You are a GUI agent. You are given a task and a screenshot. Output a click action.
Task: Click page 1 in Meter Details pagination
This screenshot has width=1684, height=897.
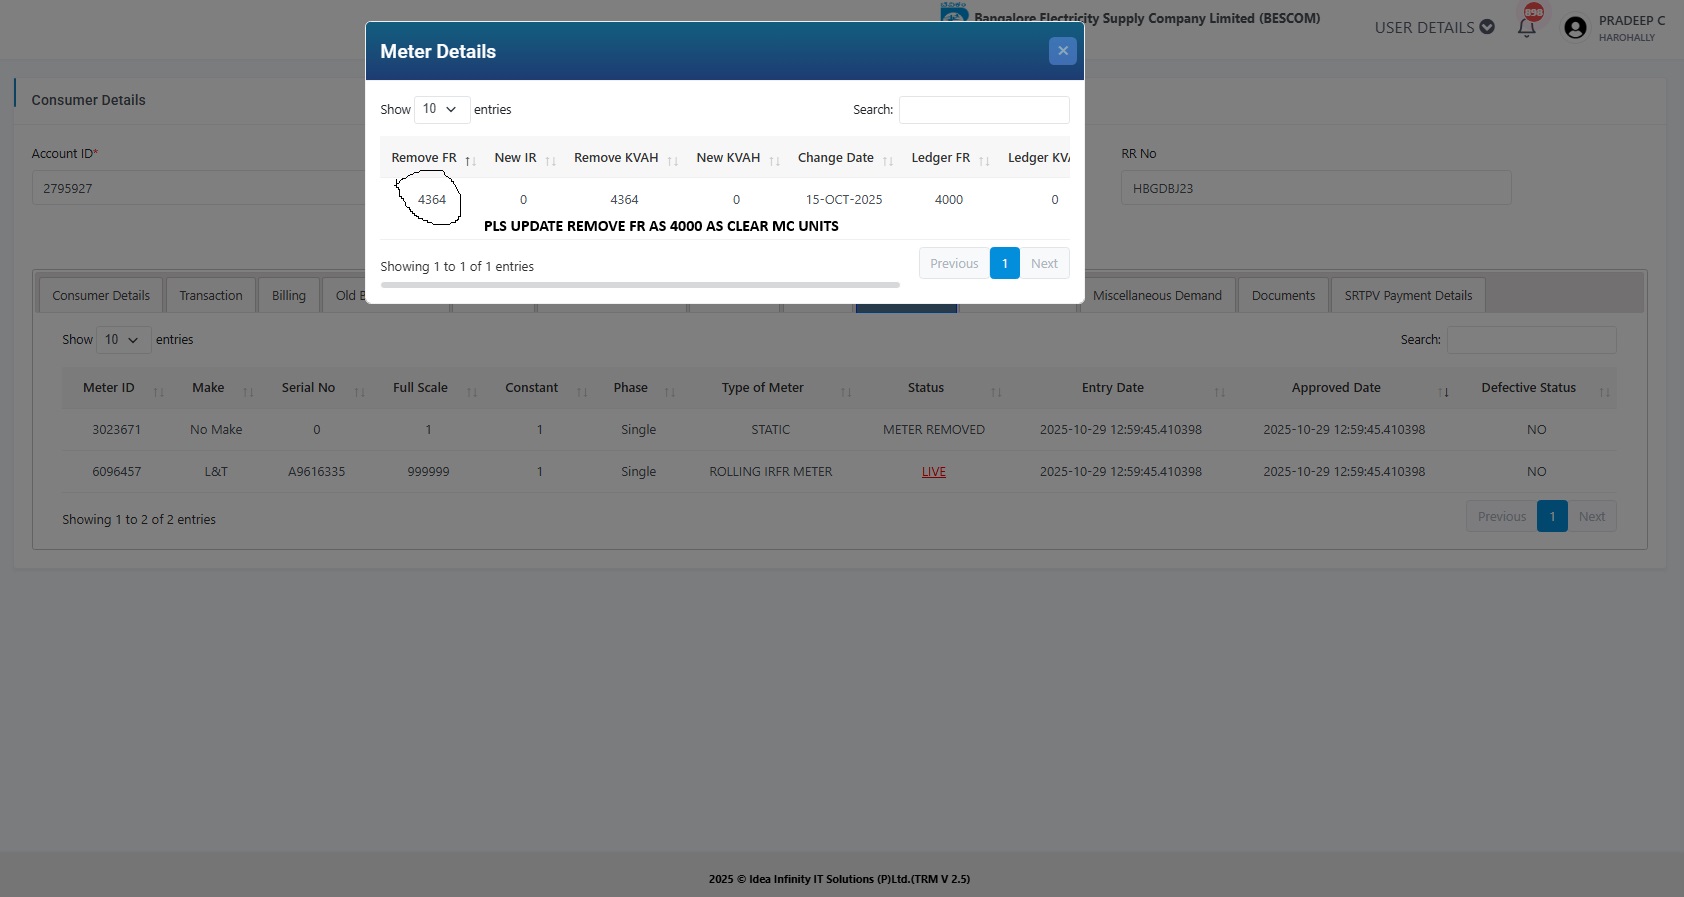point(1005,264)
